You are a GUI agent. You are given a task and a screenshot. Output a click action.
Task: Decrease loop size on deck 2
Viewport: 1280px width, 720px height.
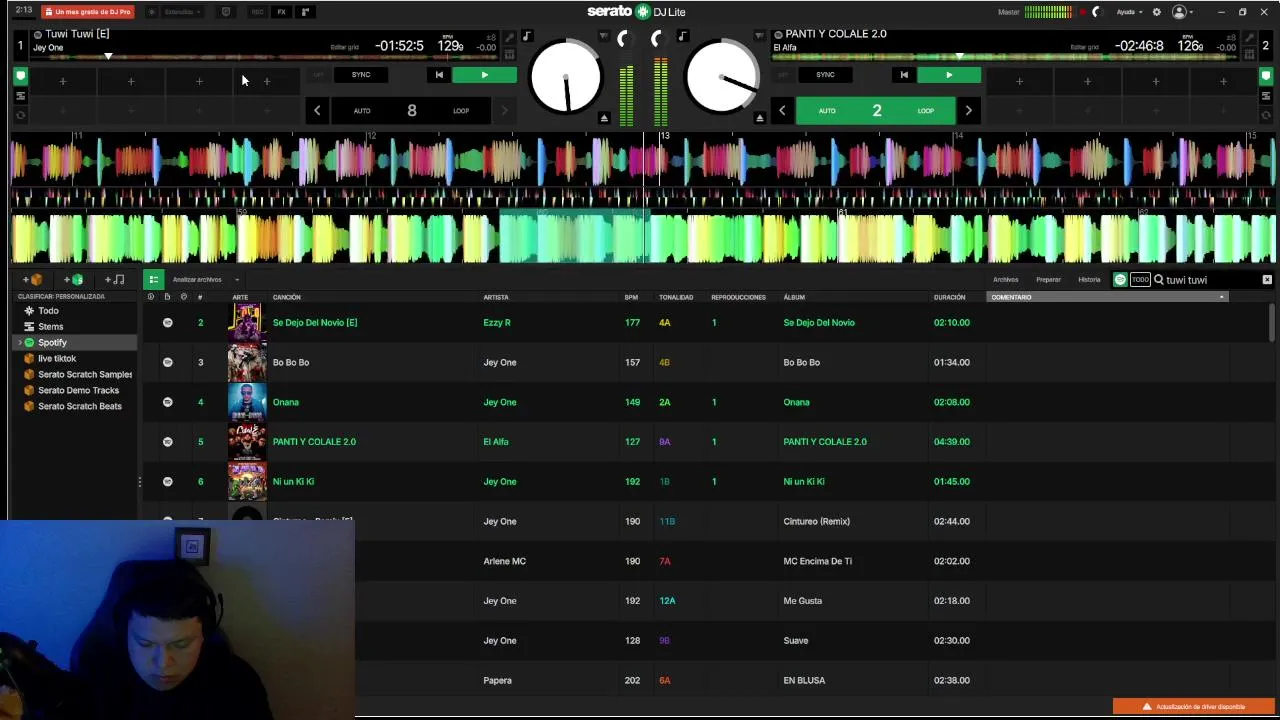pyautogui.click(x=782, y=111)
